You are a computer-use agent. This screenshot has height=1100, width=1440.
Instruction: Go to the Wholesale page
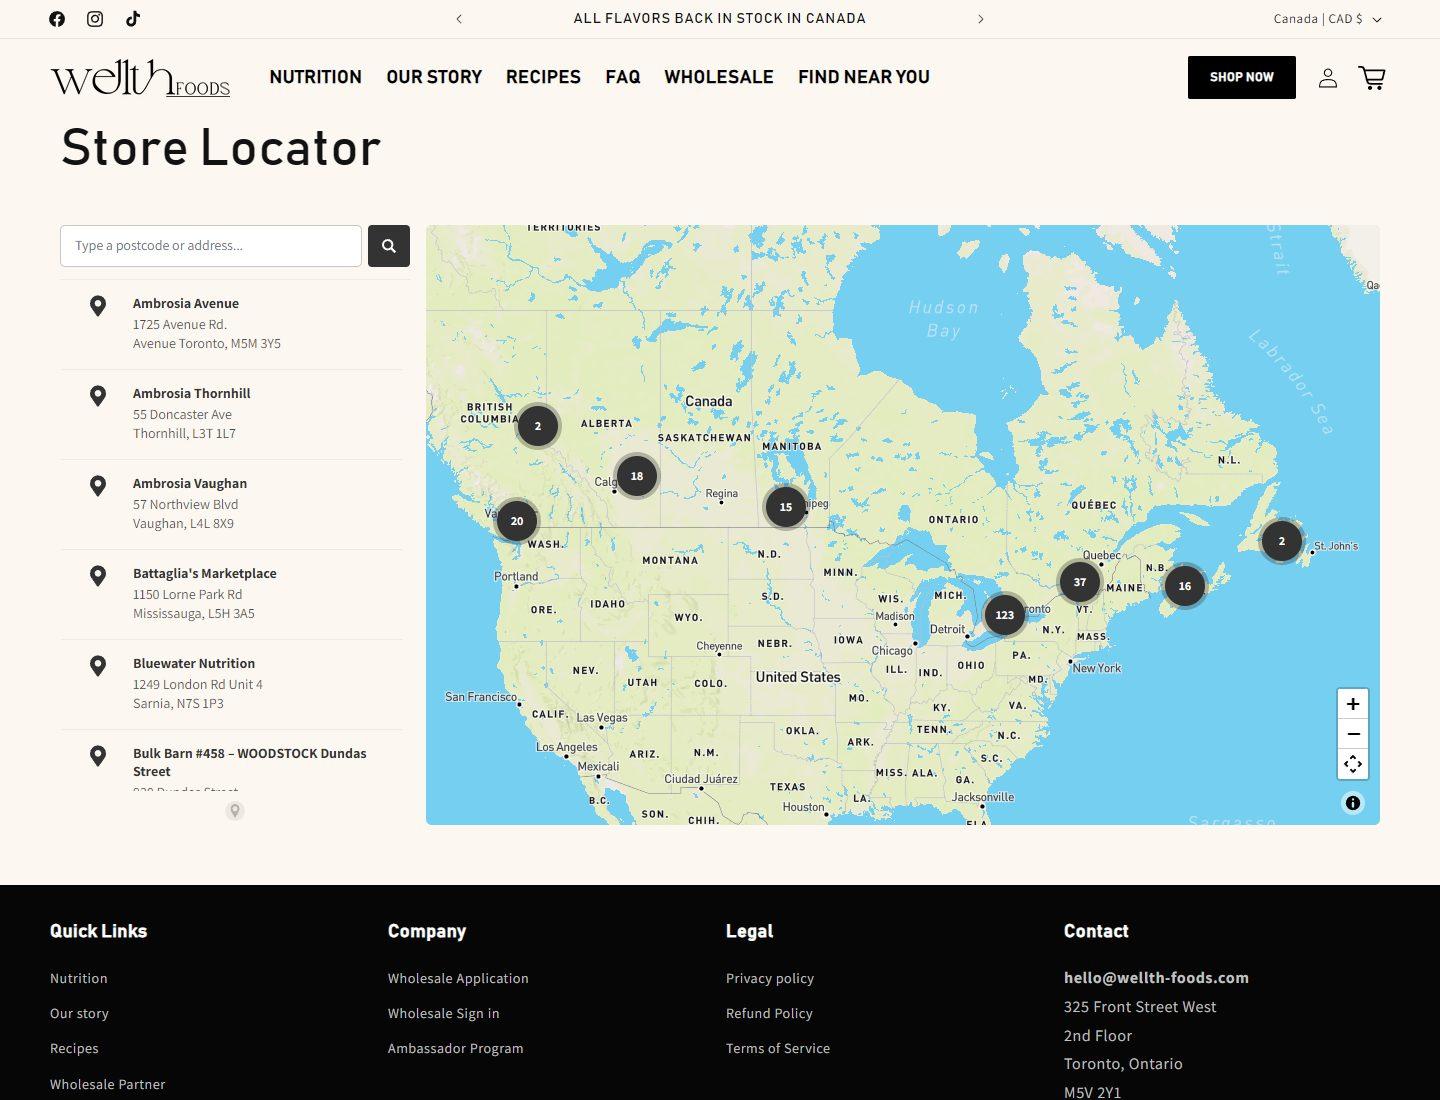click(x=719, y=77)
